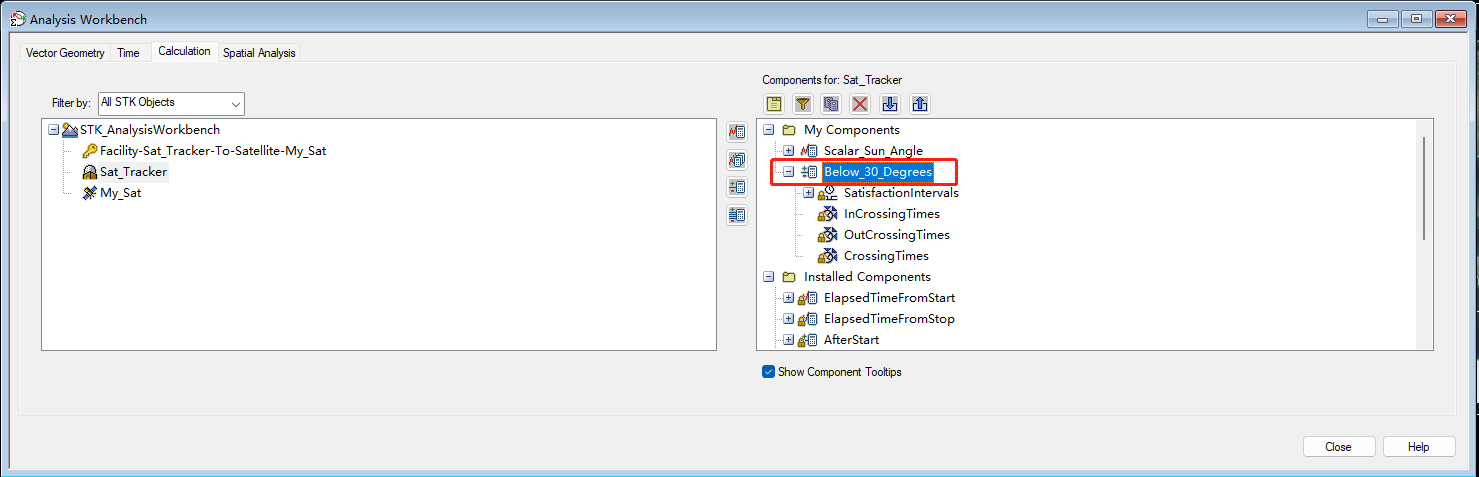Click the export component up-arrow icon

pos(920,104)
